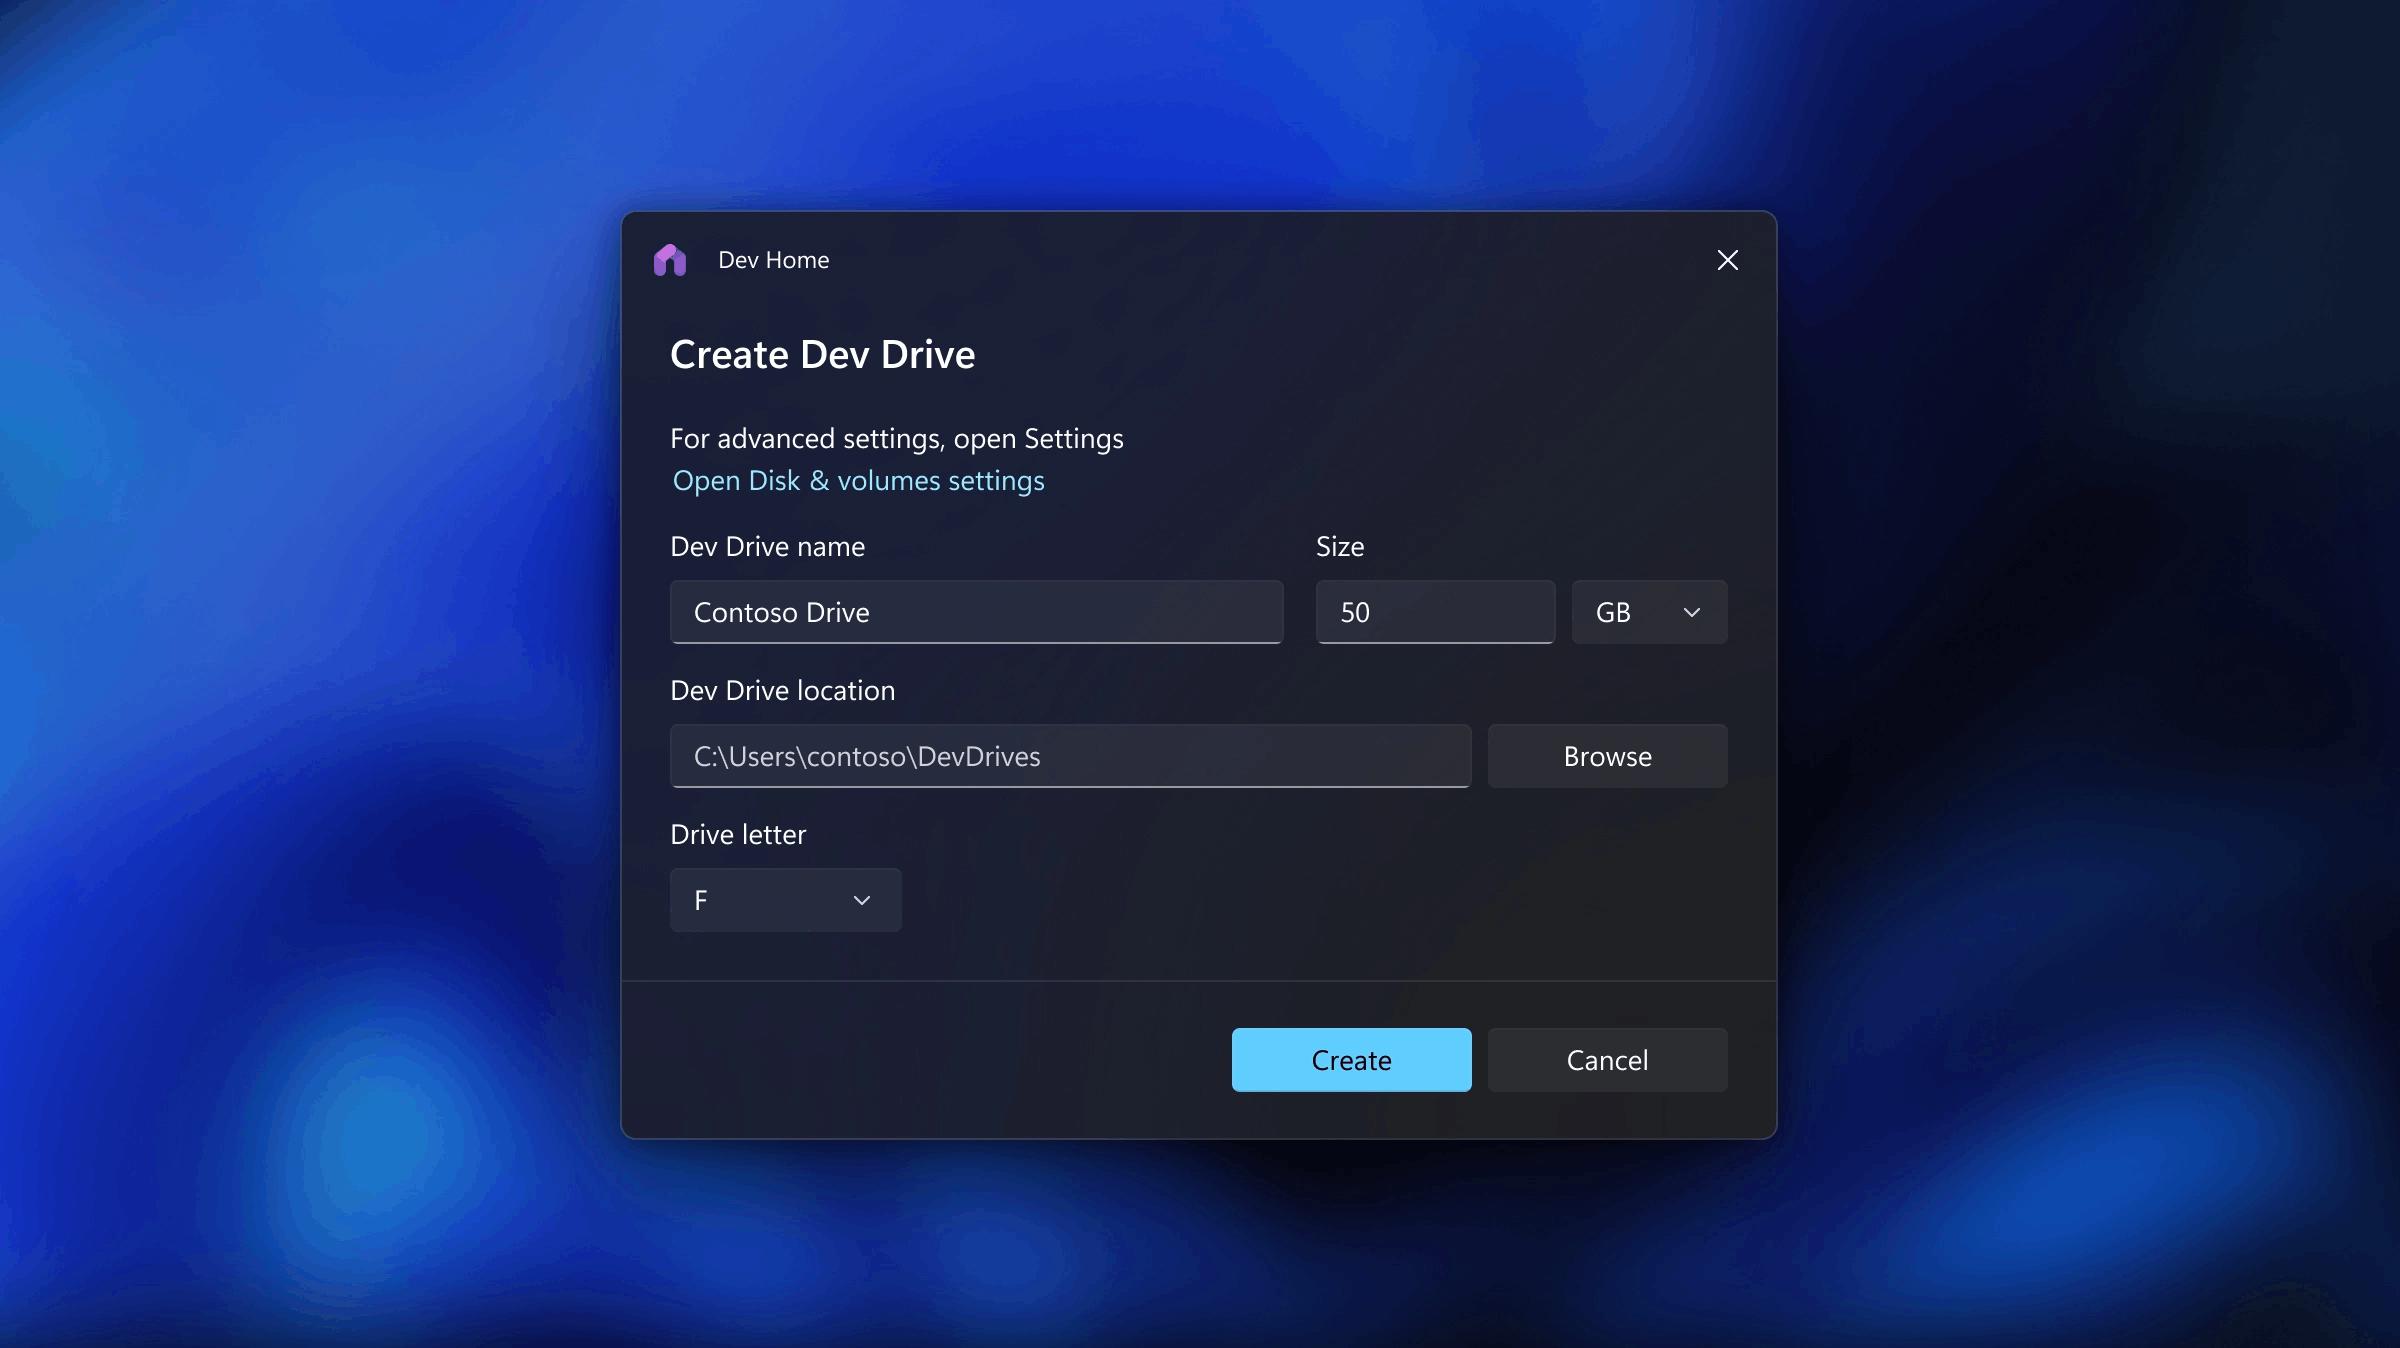Expand the Drive letter F dropdown
Viewport: 2400px width, 1348px height.
tap(785, 900)
